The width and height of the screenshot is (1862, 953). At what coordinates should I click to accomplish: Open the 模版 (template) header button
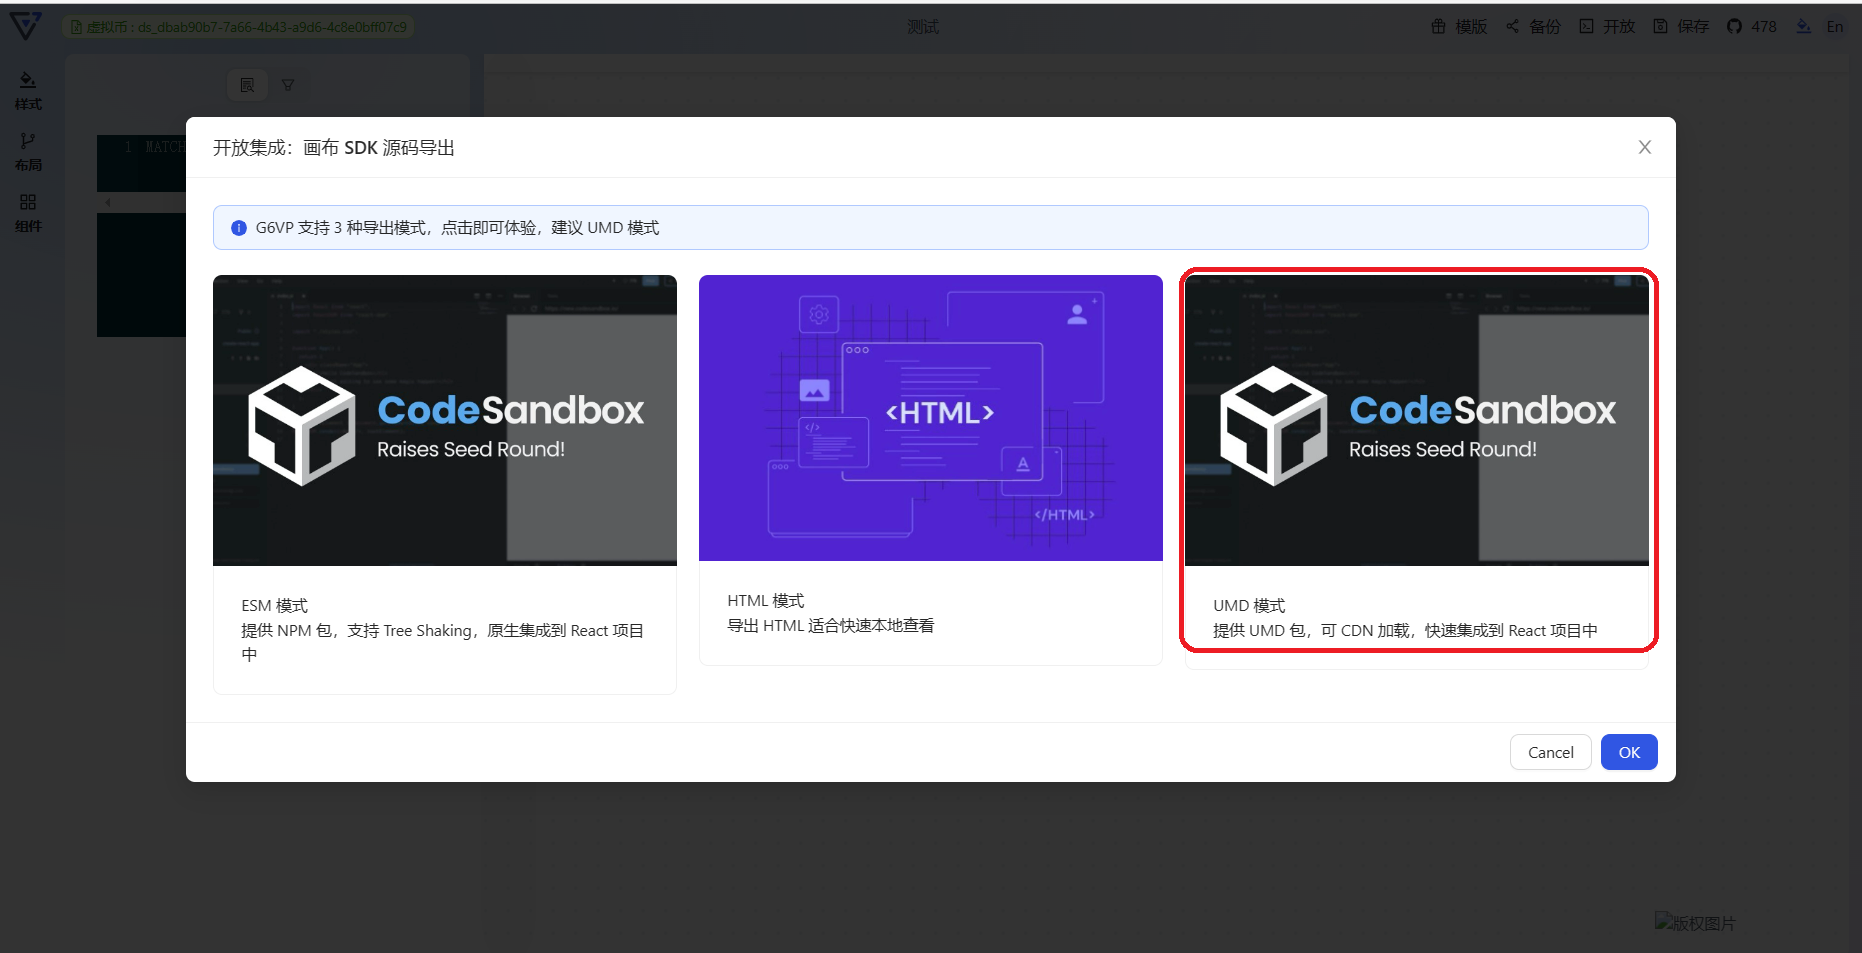(x=1459, y=27)
